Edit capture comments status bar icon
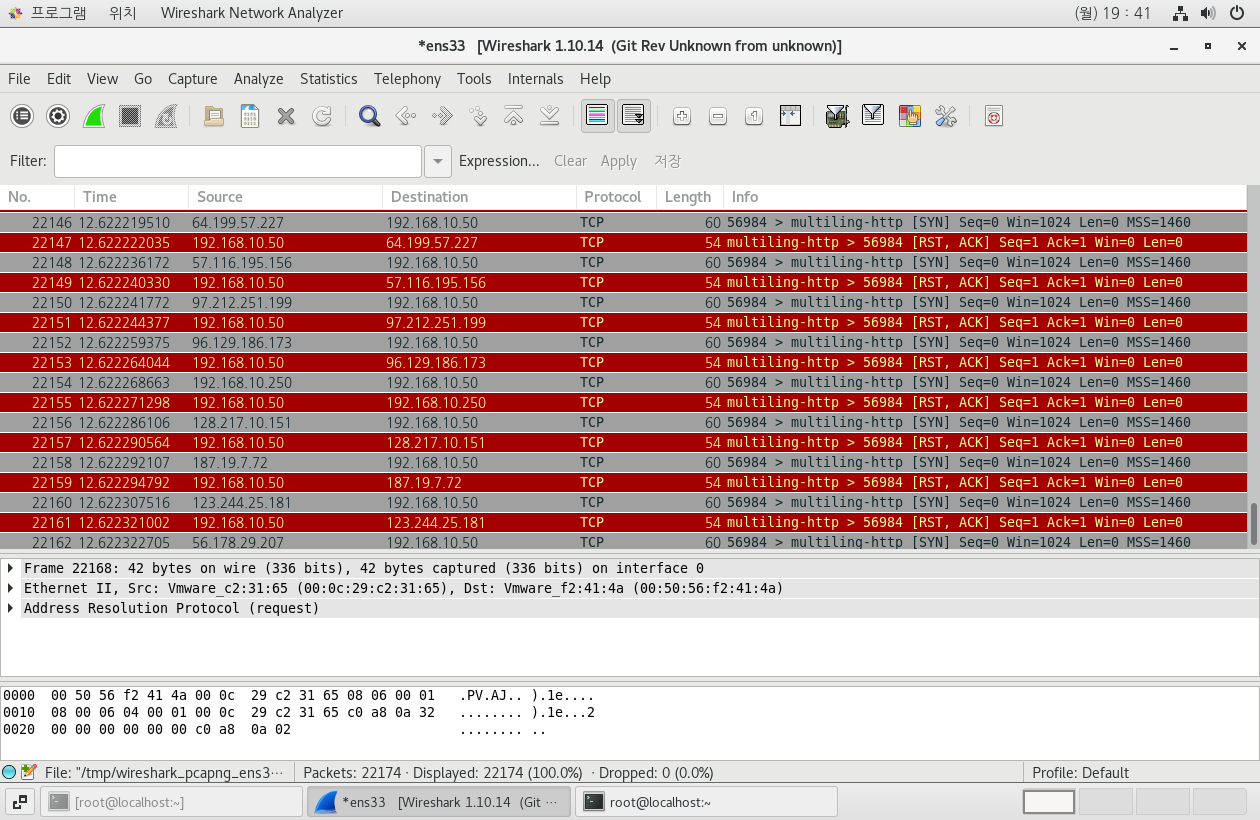This screenshot has width=1260, height=820. click(x=28, y=772)
